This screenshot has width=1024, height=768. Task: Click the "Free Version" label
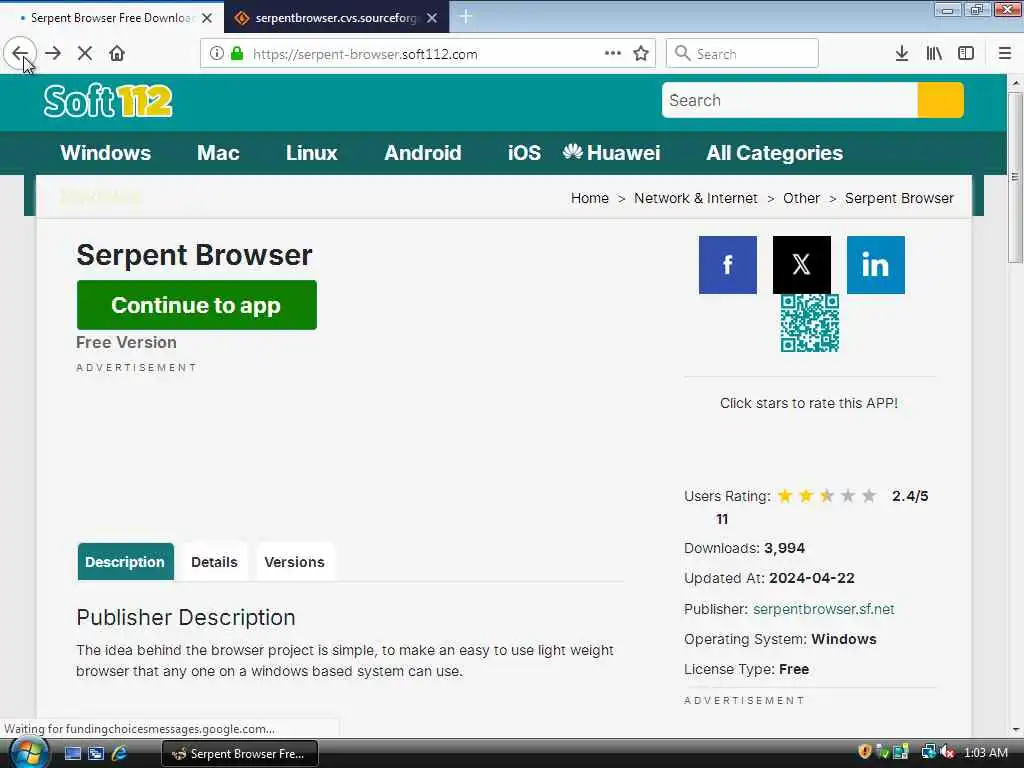126,342
